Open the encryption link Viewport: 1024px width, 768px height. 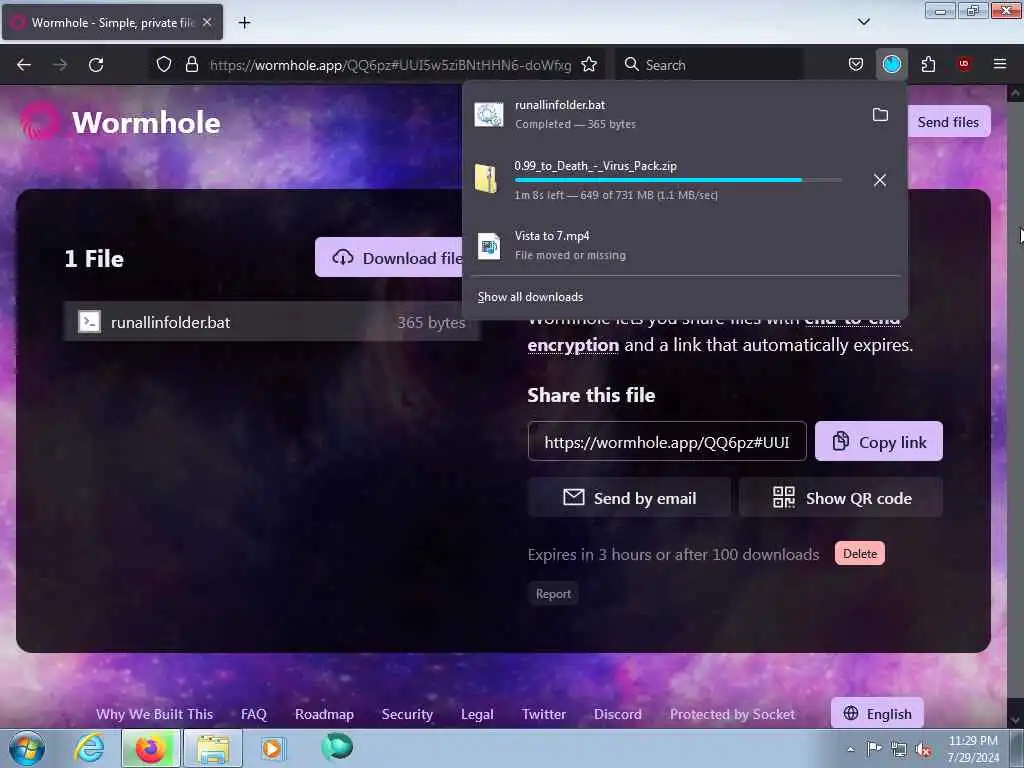[x=573, y=345]
